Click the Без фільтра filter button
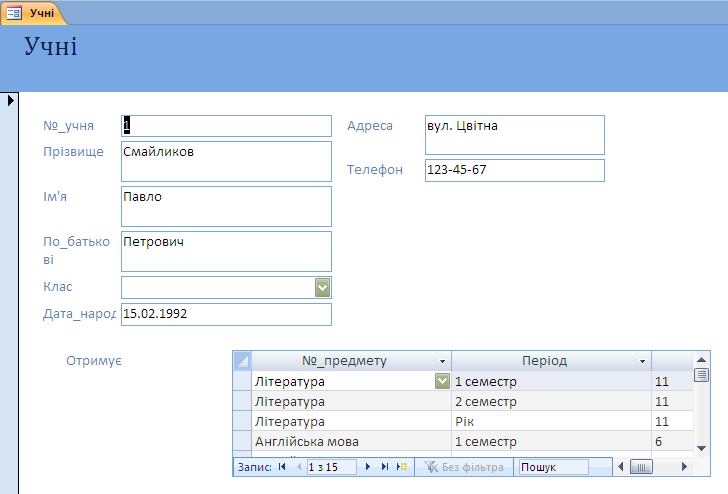The image size is (728, 494). point(464,467)
